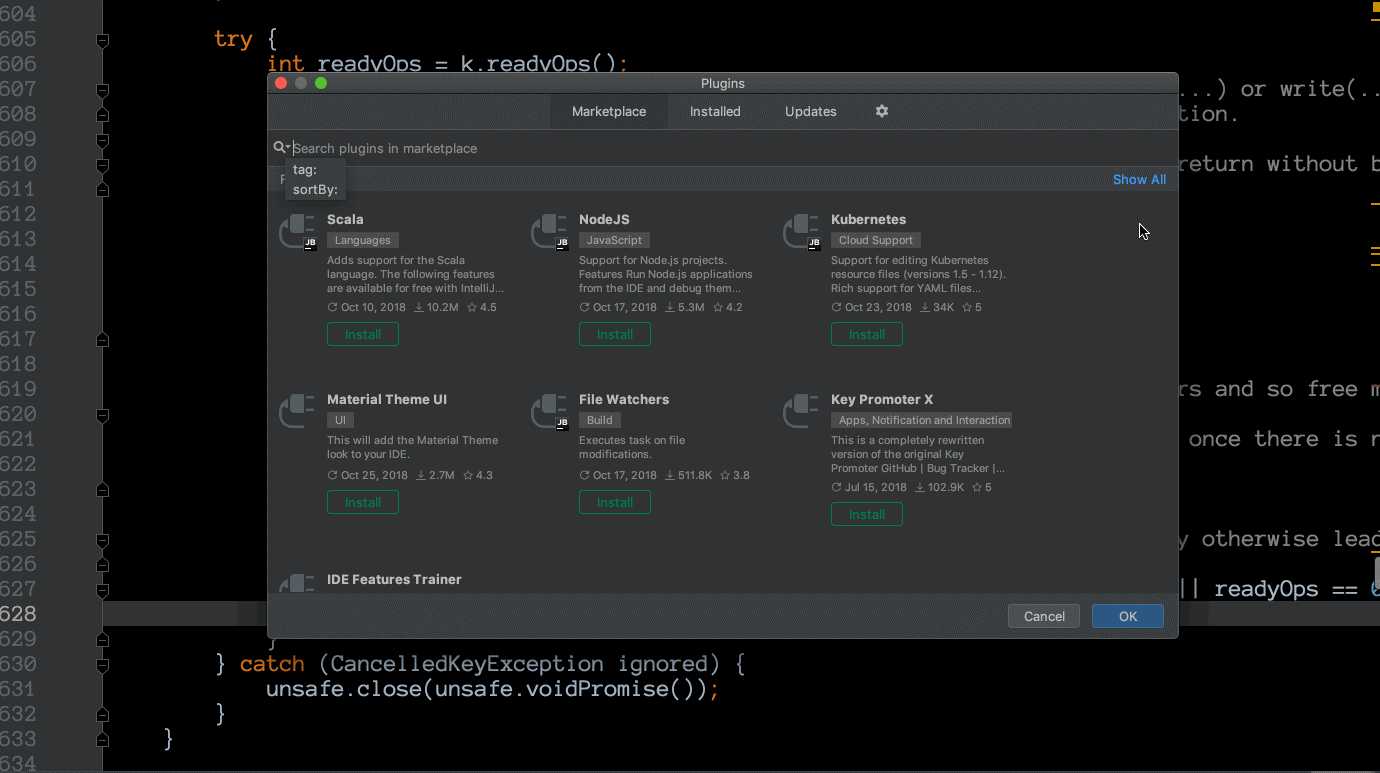Open the plugins settings gear menu
This screenshot has height=773, width=1380.
click(881, 111)
